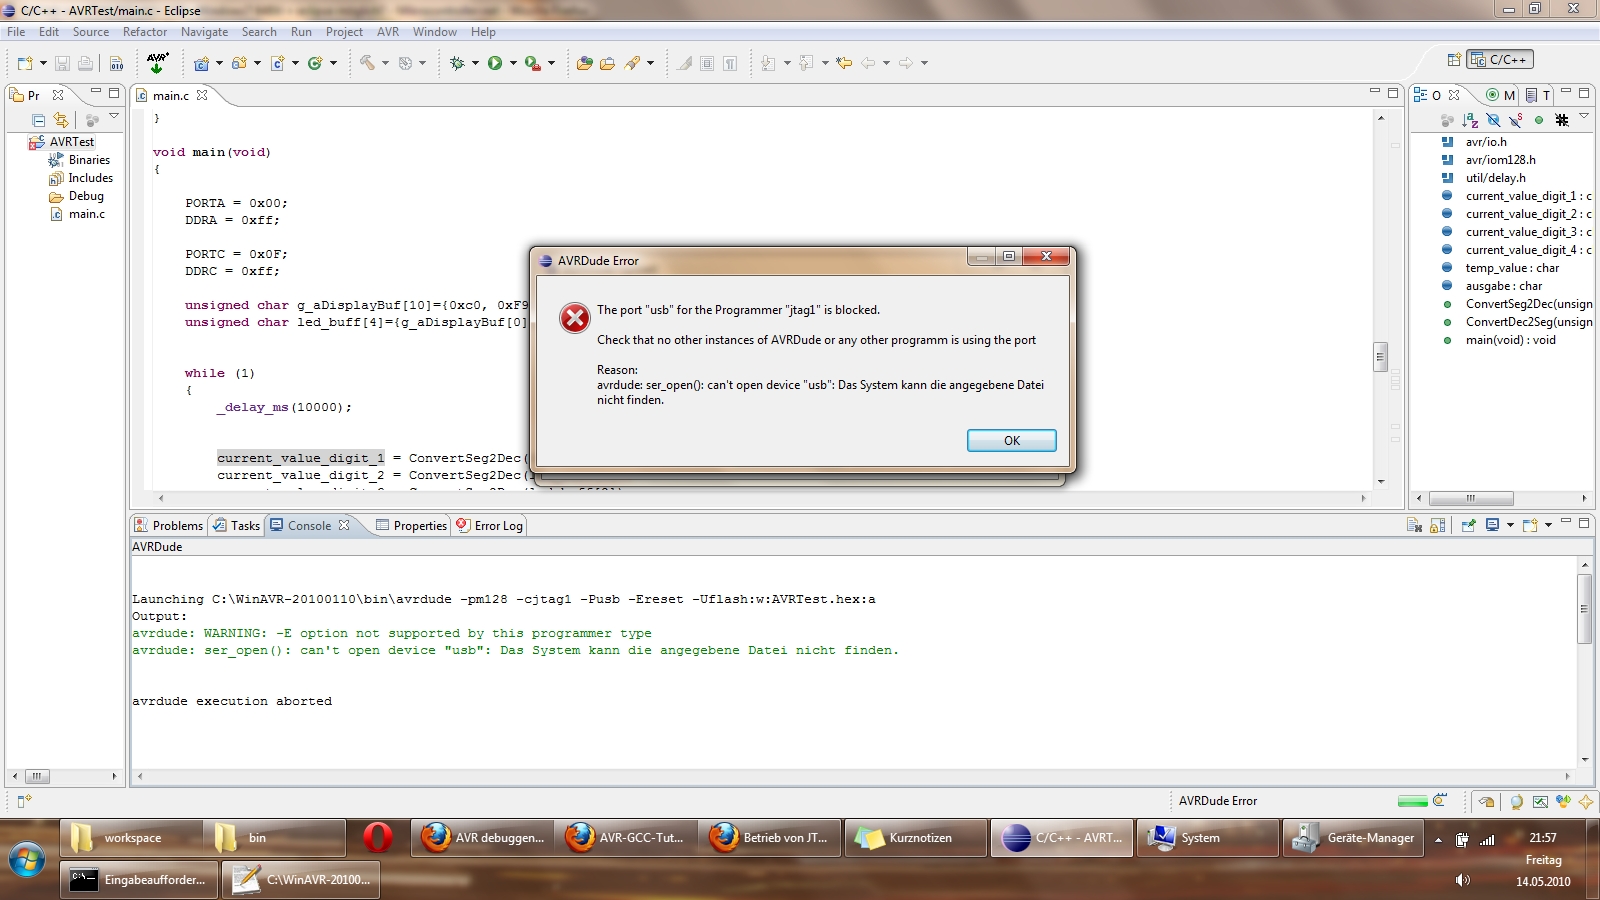
Task: Open Outline view menu triangle
Action: tap(1584, 117)
